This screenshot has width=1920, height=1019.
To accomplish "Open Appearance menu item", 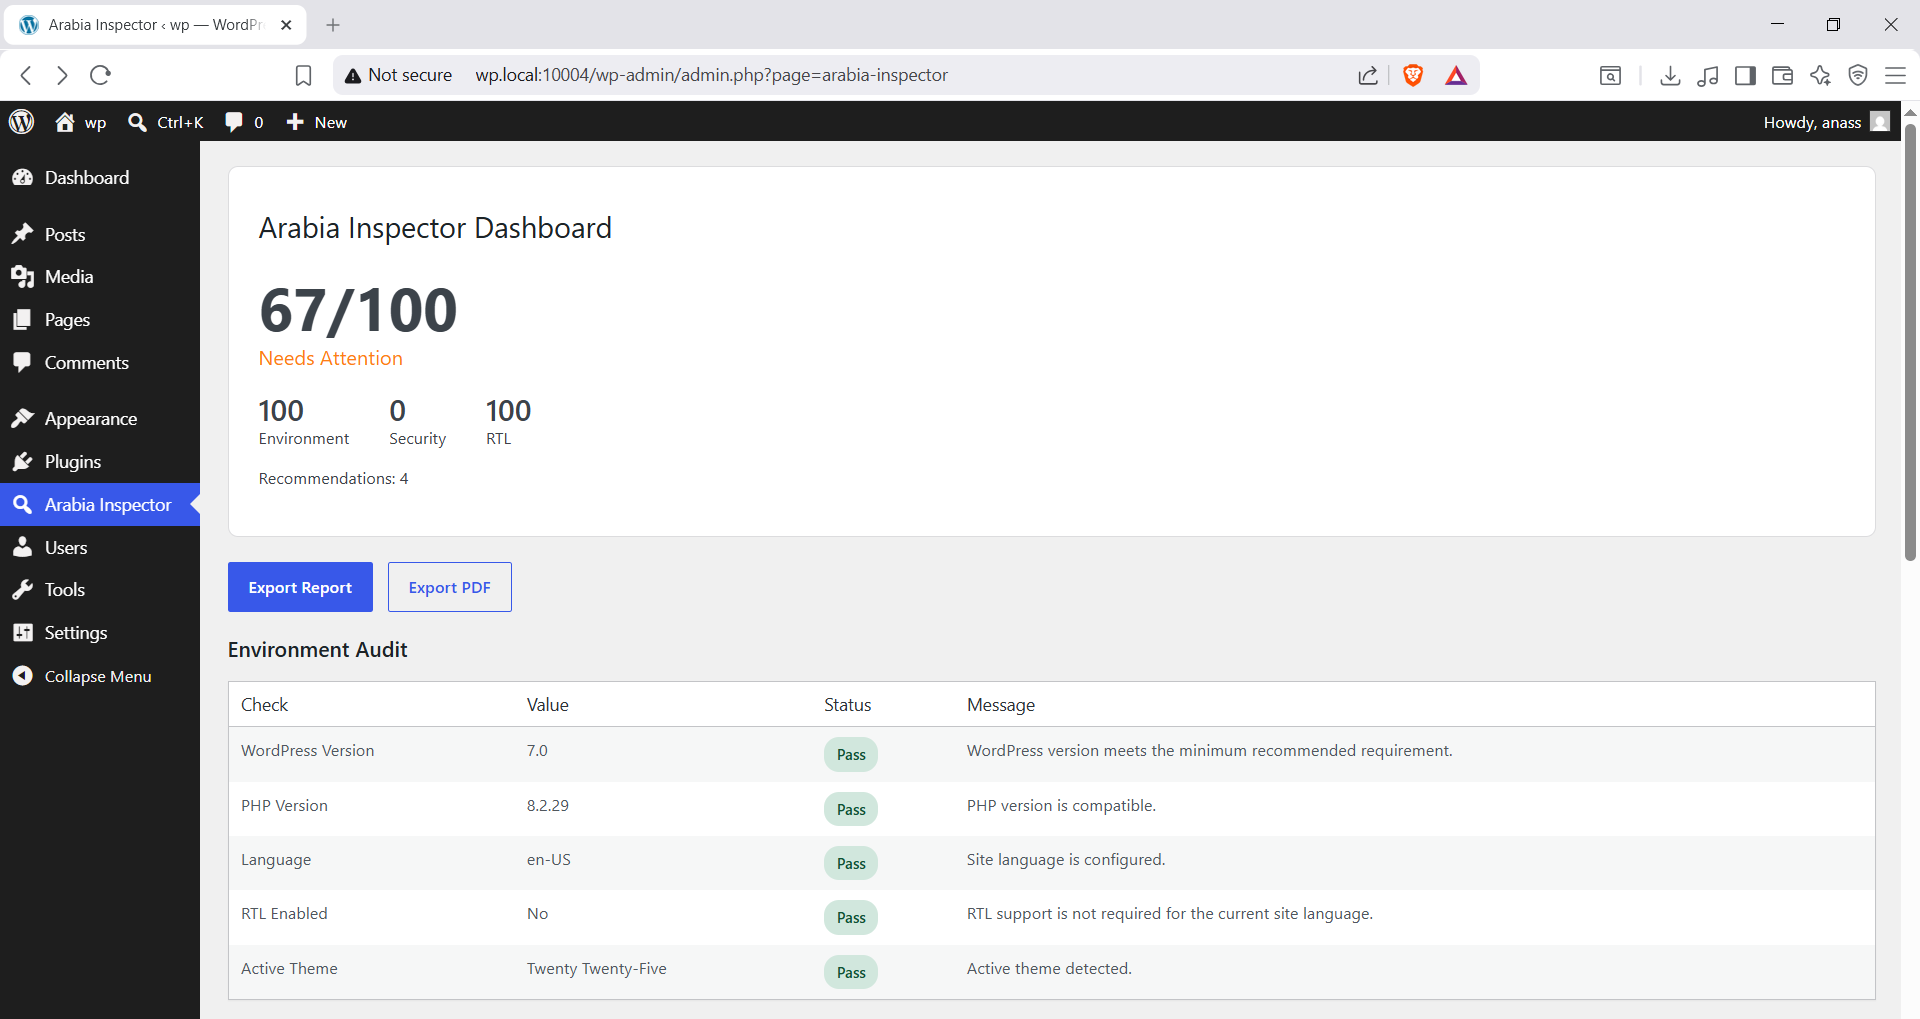I will (x=100, y=418).
